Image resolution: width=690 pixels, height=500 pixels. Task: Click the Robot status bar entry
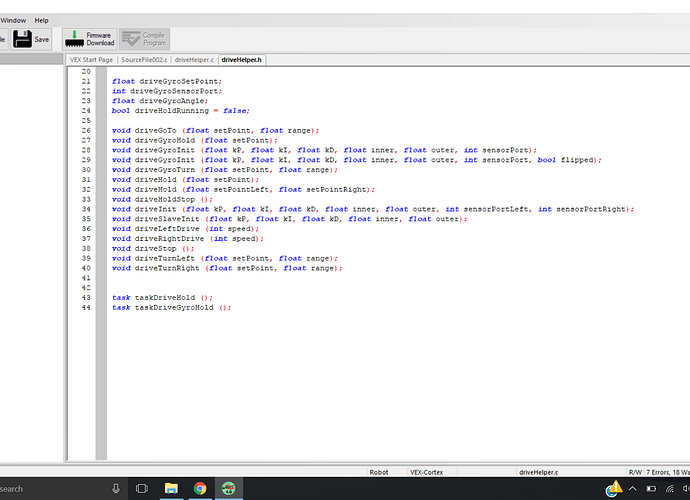coord(379,472)
